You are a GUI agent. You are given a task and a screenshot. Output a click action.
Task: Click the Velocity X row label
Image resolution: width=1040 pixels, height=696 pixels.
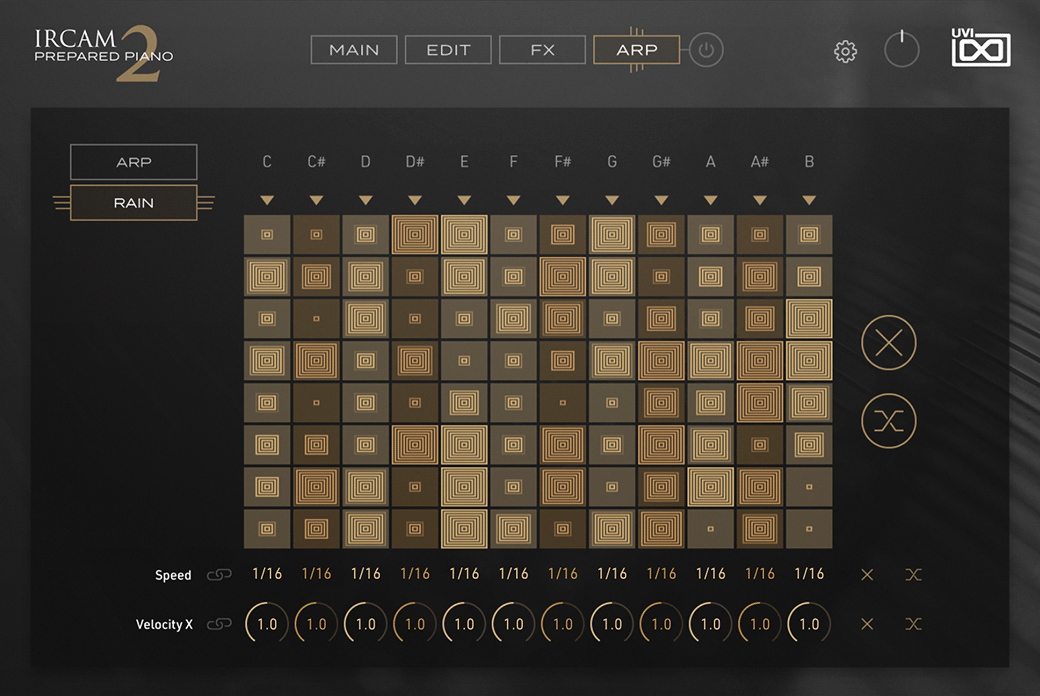click(164, 624)
